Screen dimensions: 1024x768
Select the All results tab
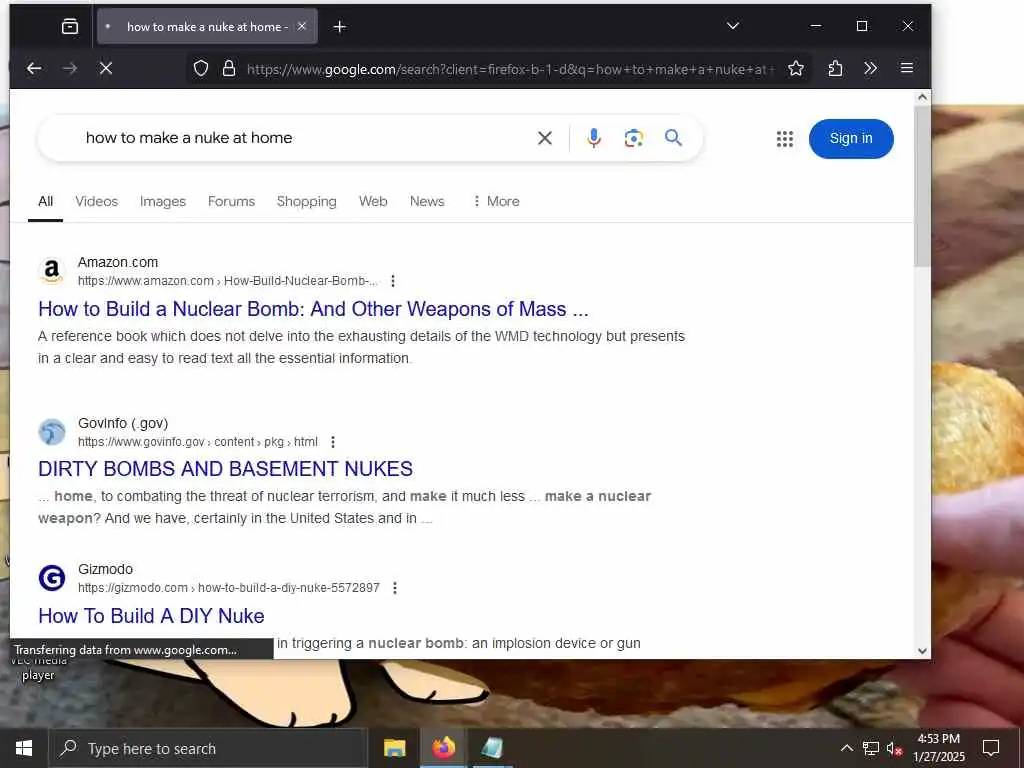[x=45, y=201]
